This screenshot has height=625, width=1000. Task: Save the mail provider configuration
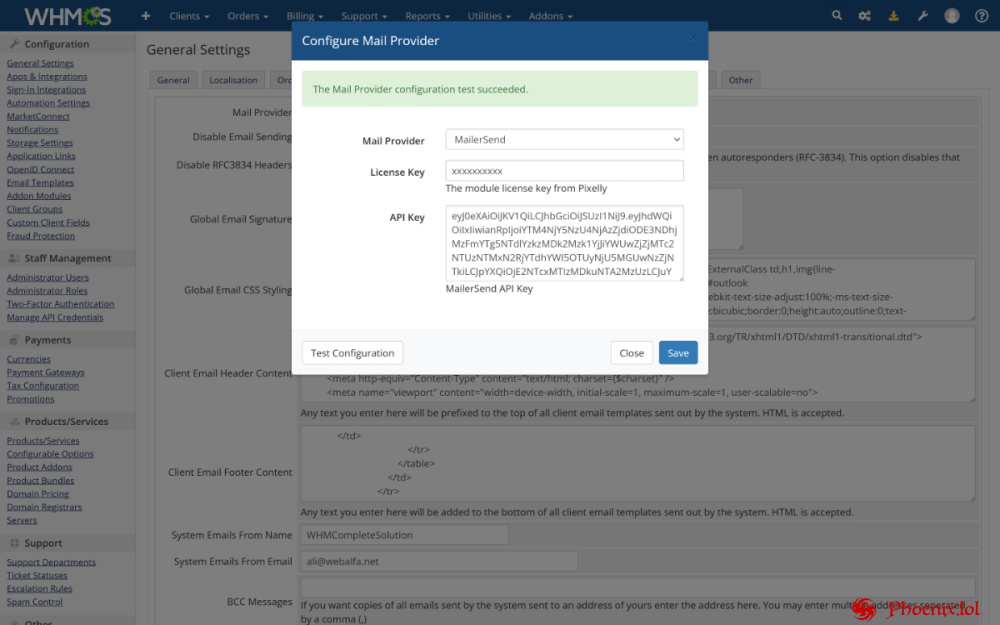coord(678,352)
